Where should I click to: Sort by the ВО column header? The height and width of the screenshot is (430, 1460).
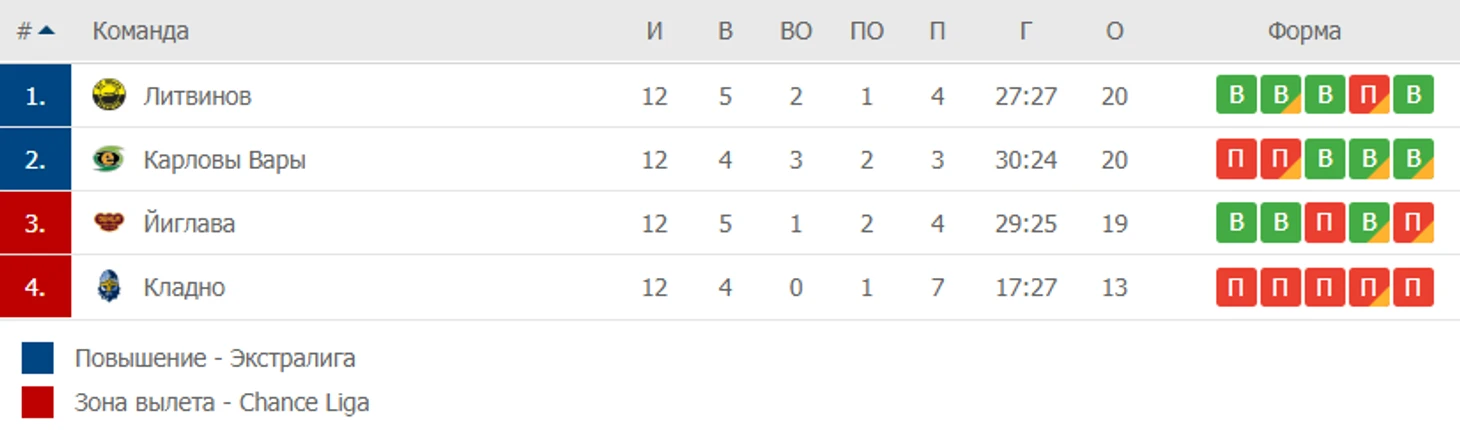(x=796, y=31)
